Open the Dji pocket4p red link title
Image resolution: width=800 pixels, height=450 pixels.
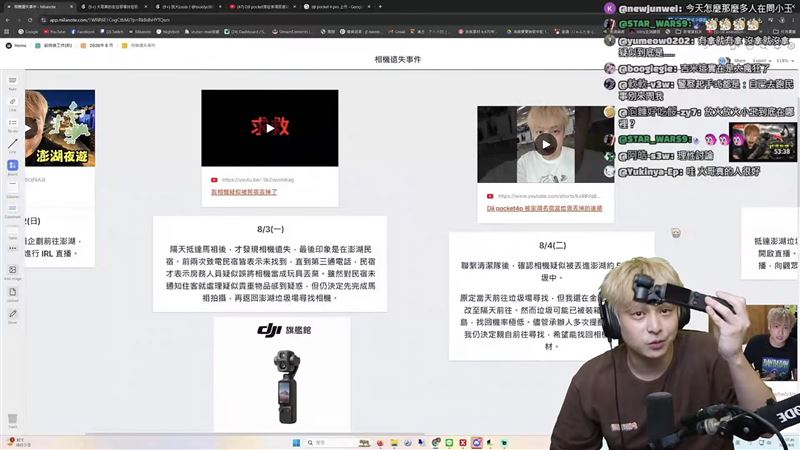pyautogui.click(x=544, y=208)
